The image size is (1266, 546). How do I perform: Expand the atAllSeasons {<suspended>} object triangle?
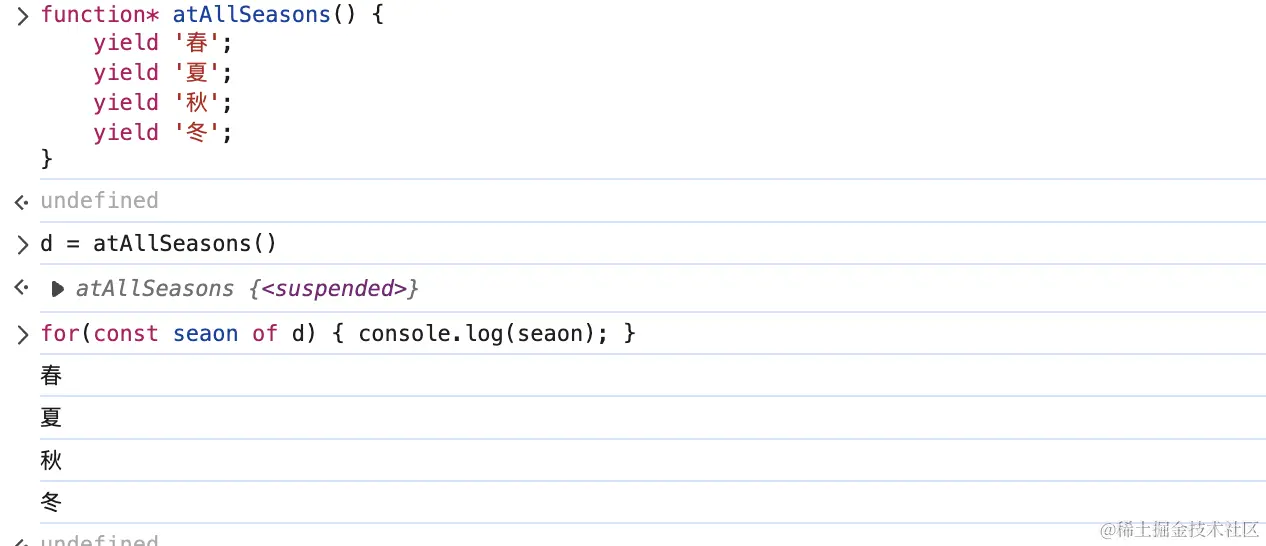point(57,289)
